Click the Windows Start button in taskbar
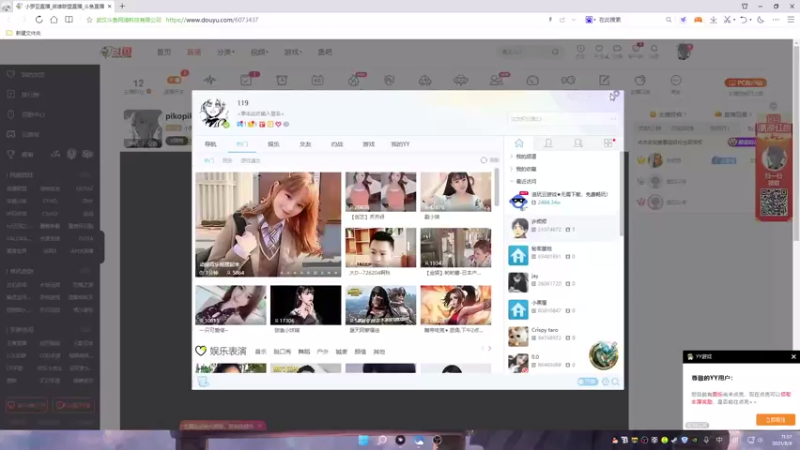 363,440
